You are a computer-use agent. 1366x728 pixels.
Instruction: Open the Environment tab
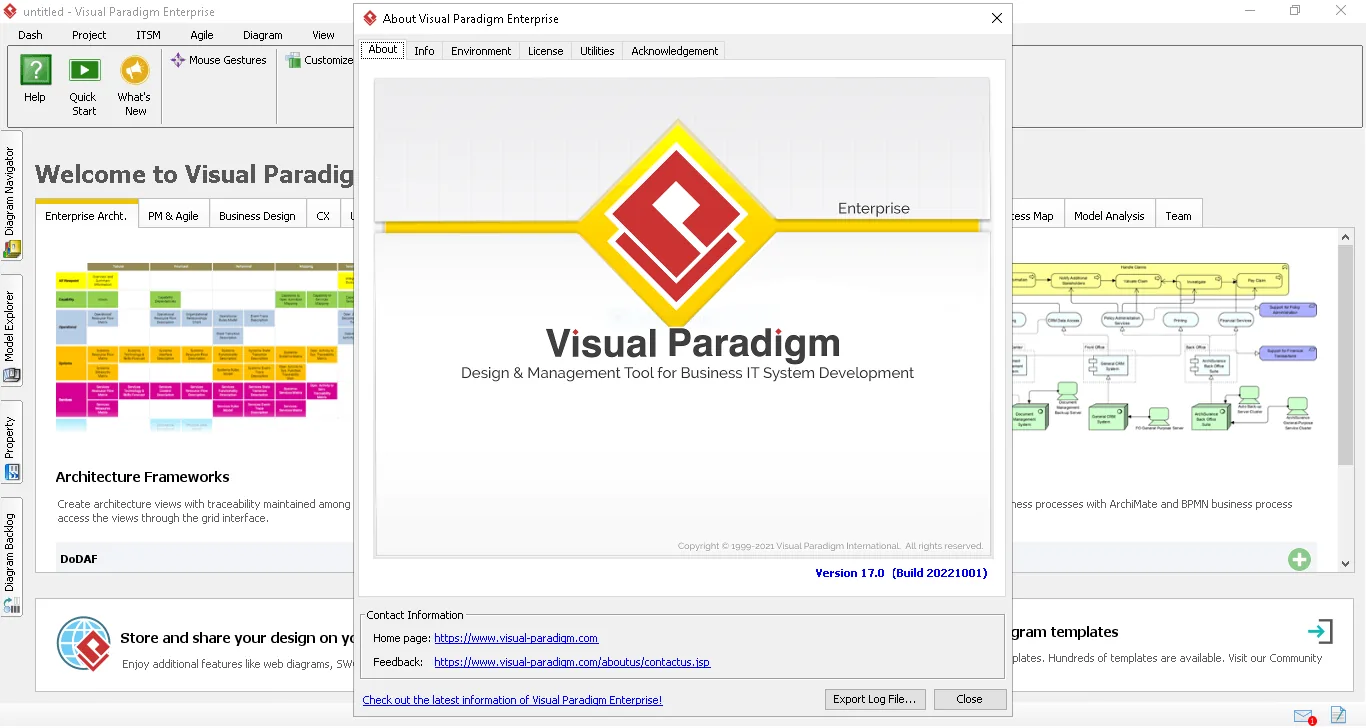tap(481, 51)
